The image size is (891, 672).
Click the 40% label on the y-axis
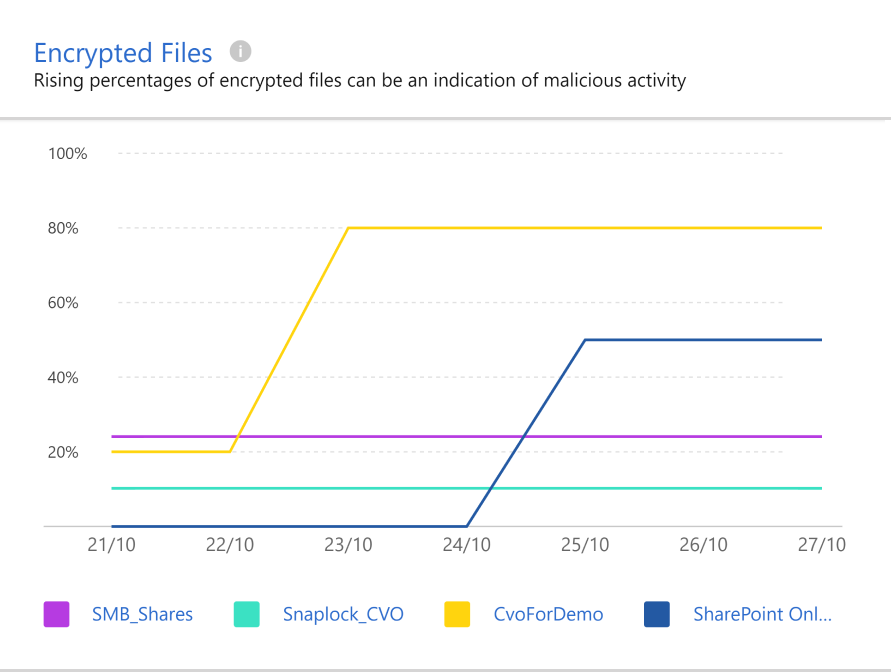(x=63, y=377)
